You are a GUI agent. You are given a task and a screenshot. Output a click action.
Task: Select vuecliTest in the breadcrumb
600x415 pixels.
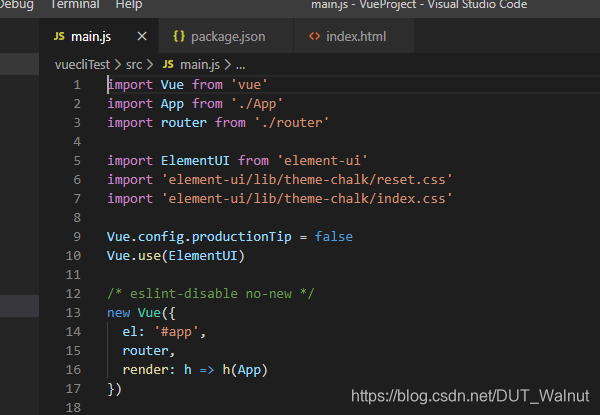coord(82,65)
